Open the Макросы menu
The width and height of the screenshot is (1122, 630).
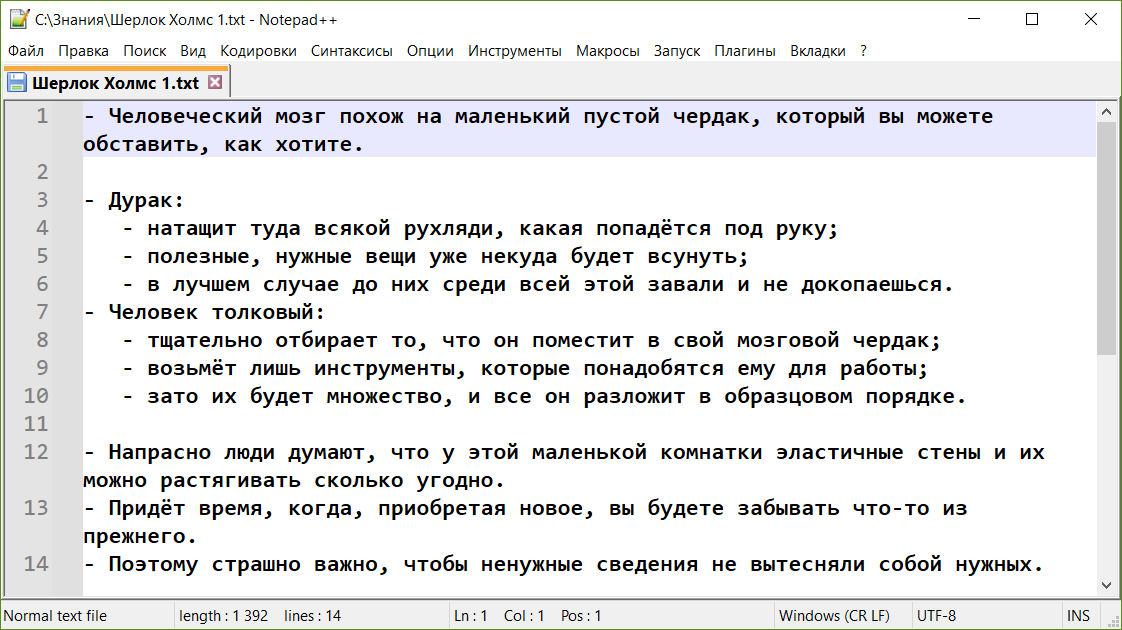click(607, 50)
